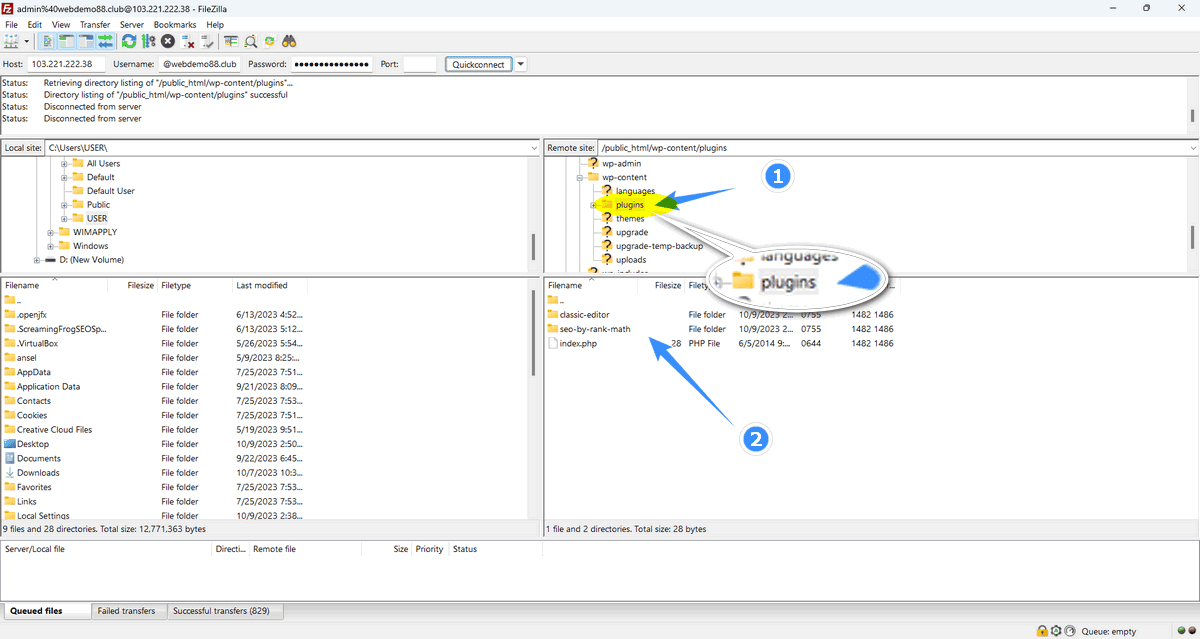Toggle the local directory tree display
Image resolution: width=1200 pixels, height=639 pixels.
point(66,42)
